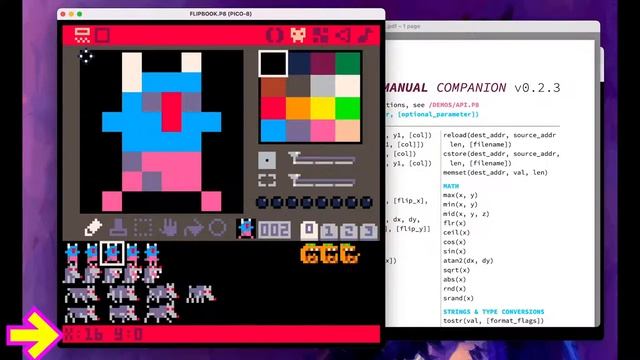Select the fill bucket tool
640x360 pixels.
[x=193, y=228]
